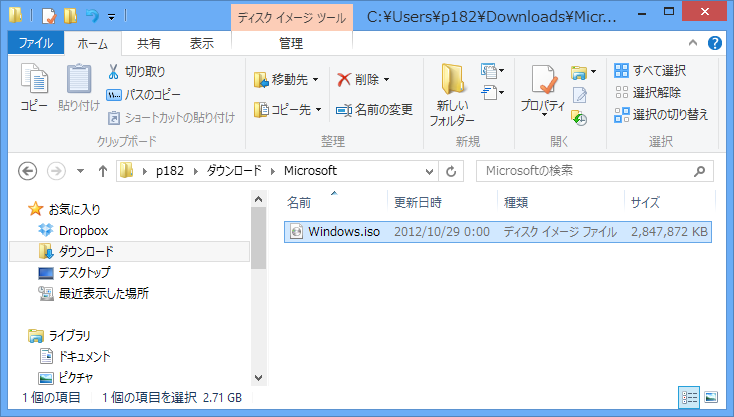734x417 pixels.
Task: Select all items (すべて選択)
Action: pos(650,71)
